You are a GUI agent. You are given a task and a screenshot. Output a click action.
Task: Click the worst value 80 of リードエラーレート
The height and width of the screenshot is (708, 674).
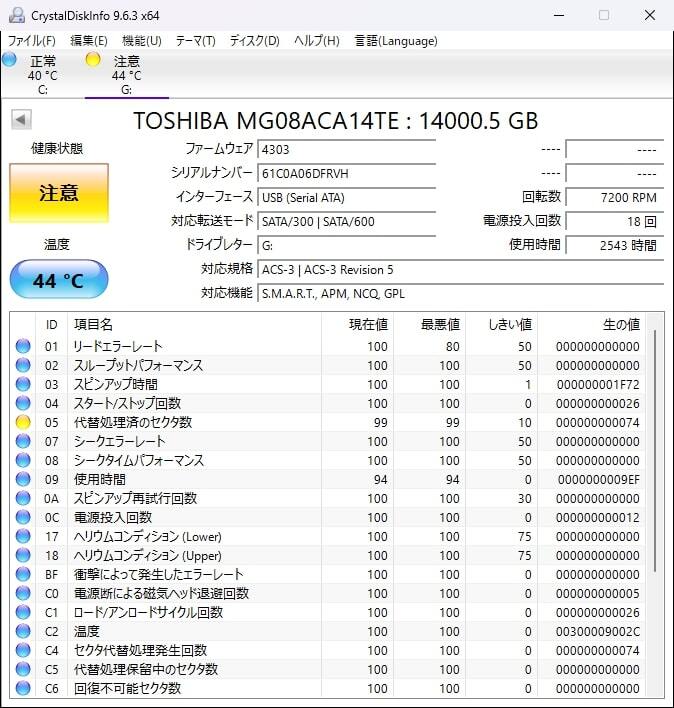(x=453, y=346)
